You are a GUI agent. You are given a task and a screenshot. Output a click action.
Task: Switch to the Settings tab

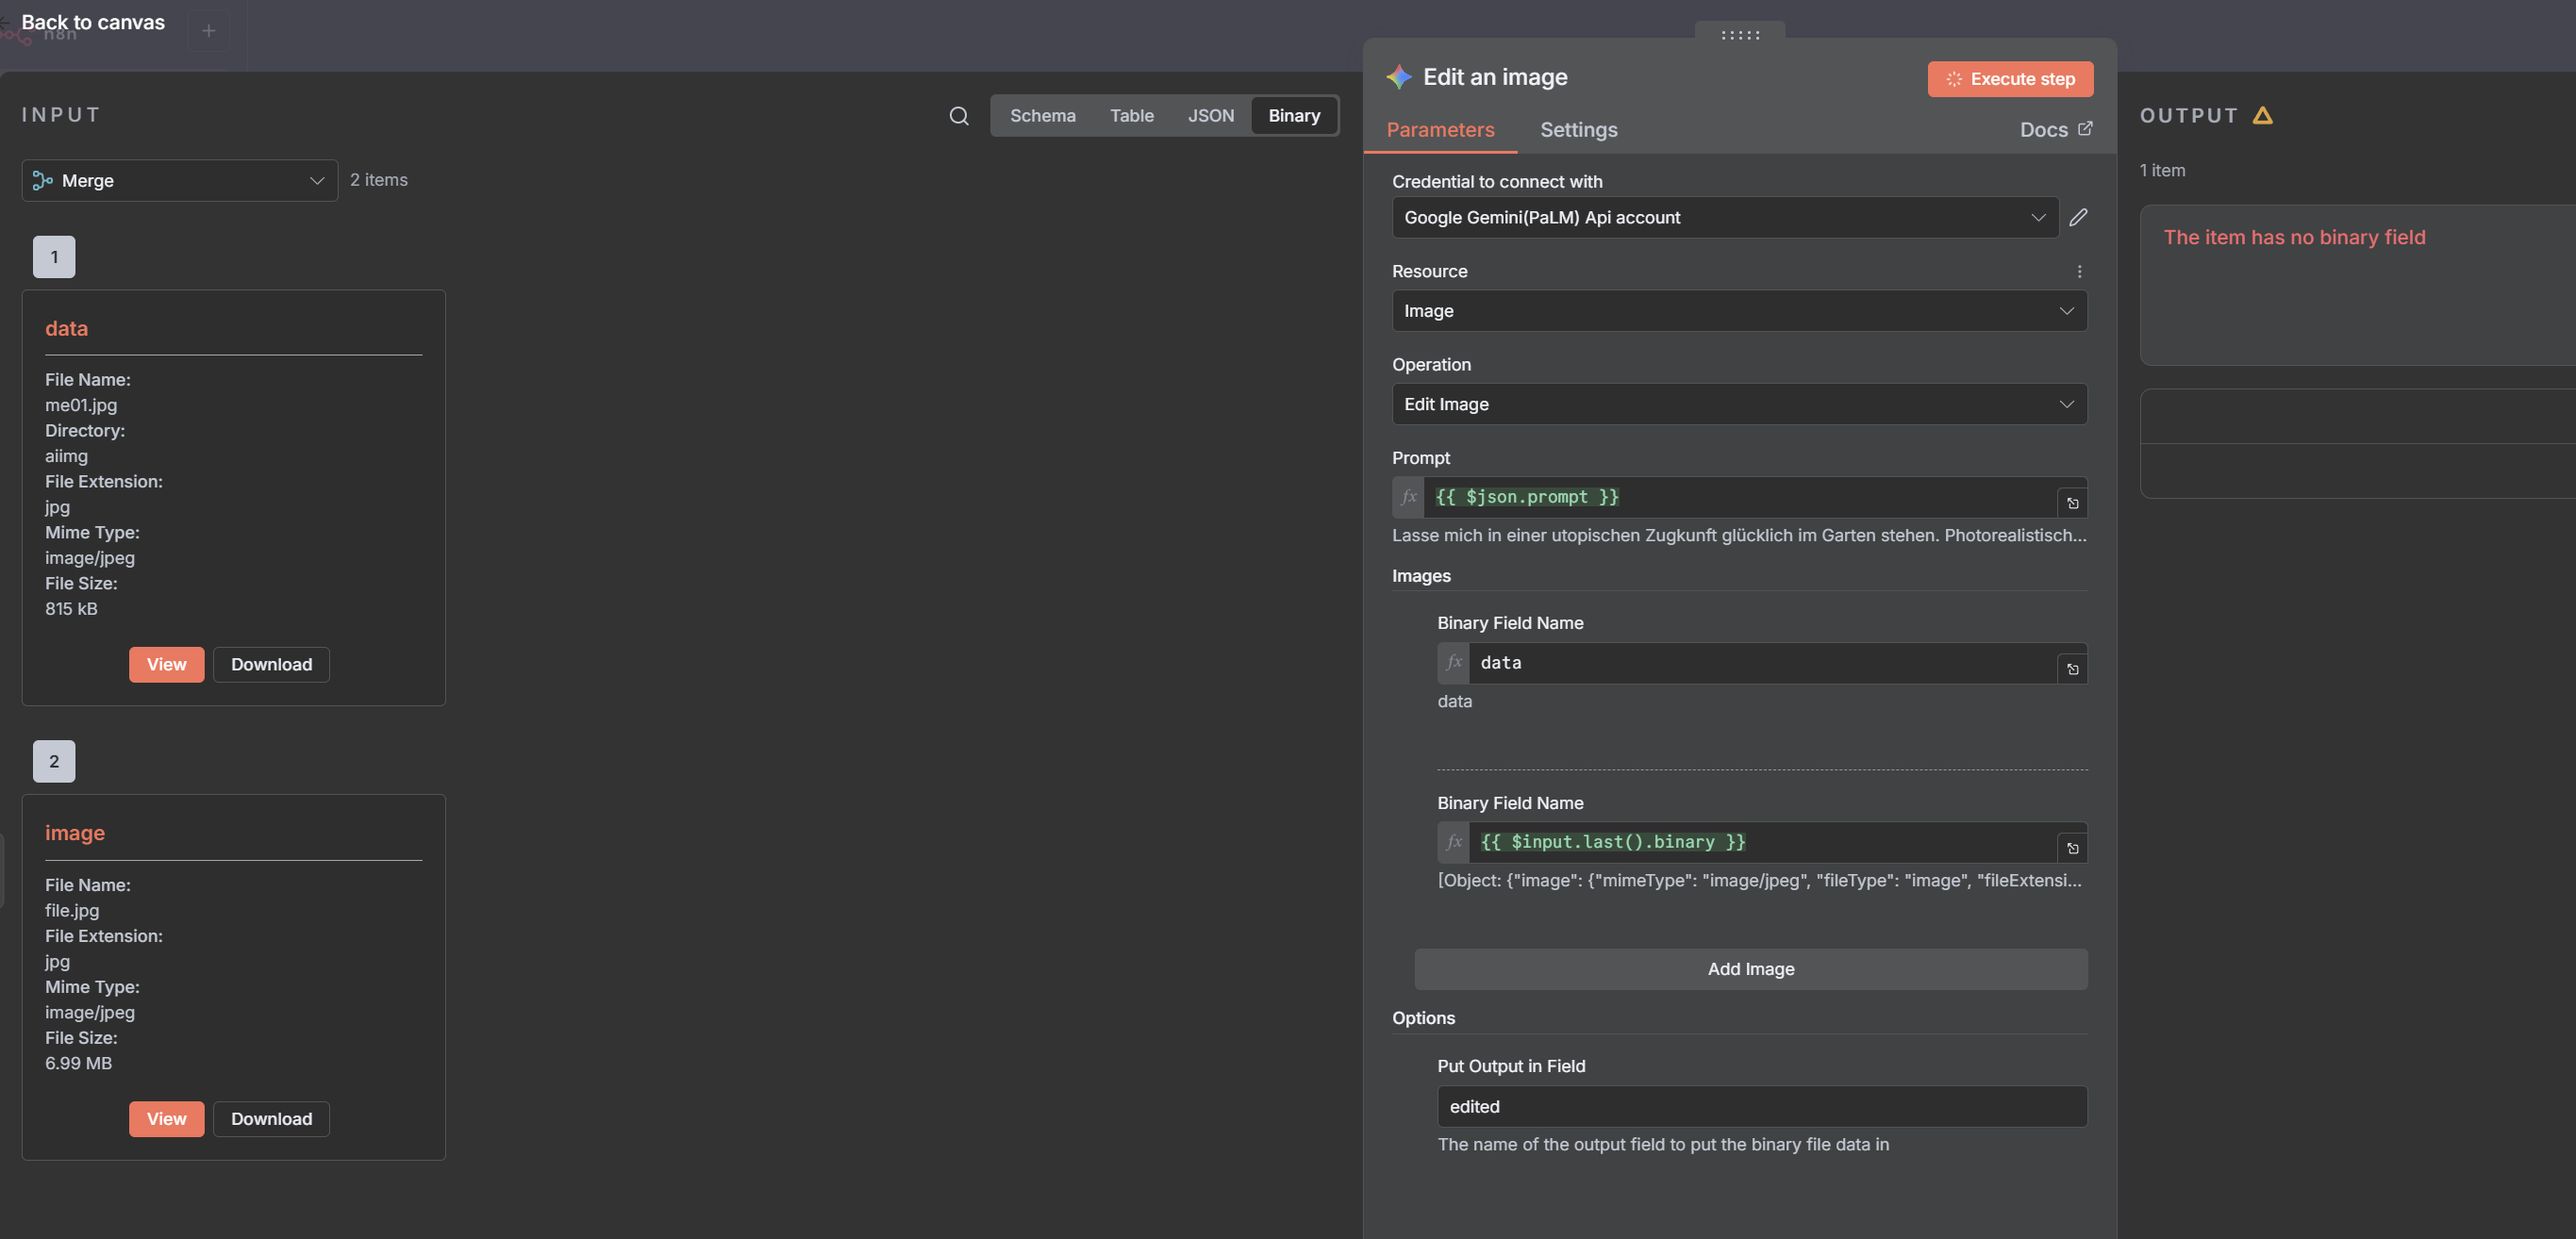point(1578,130)
